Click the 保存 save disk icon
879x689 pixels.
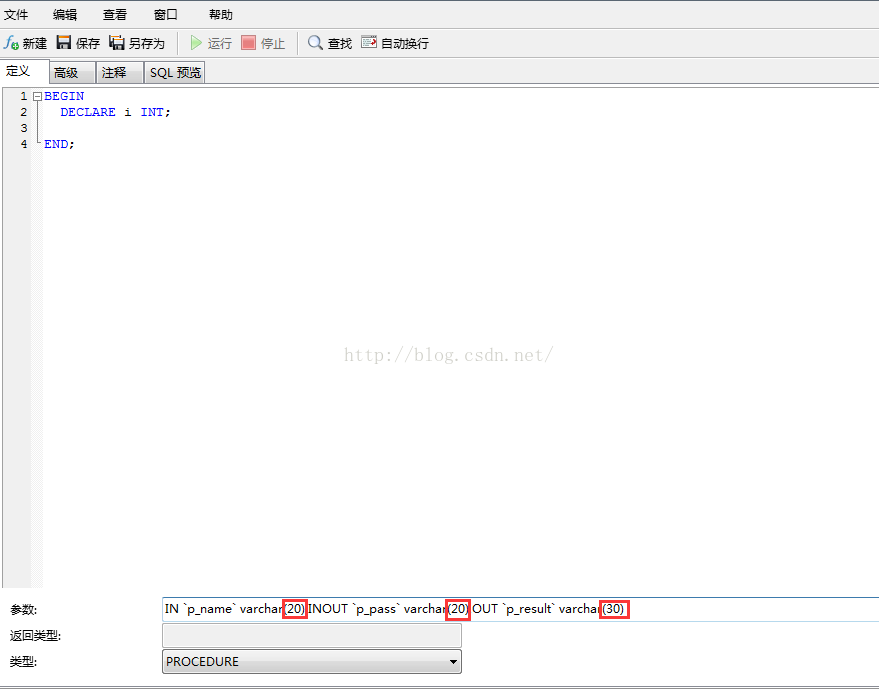click(x=64, y=43)
